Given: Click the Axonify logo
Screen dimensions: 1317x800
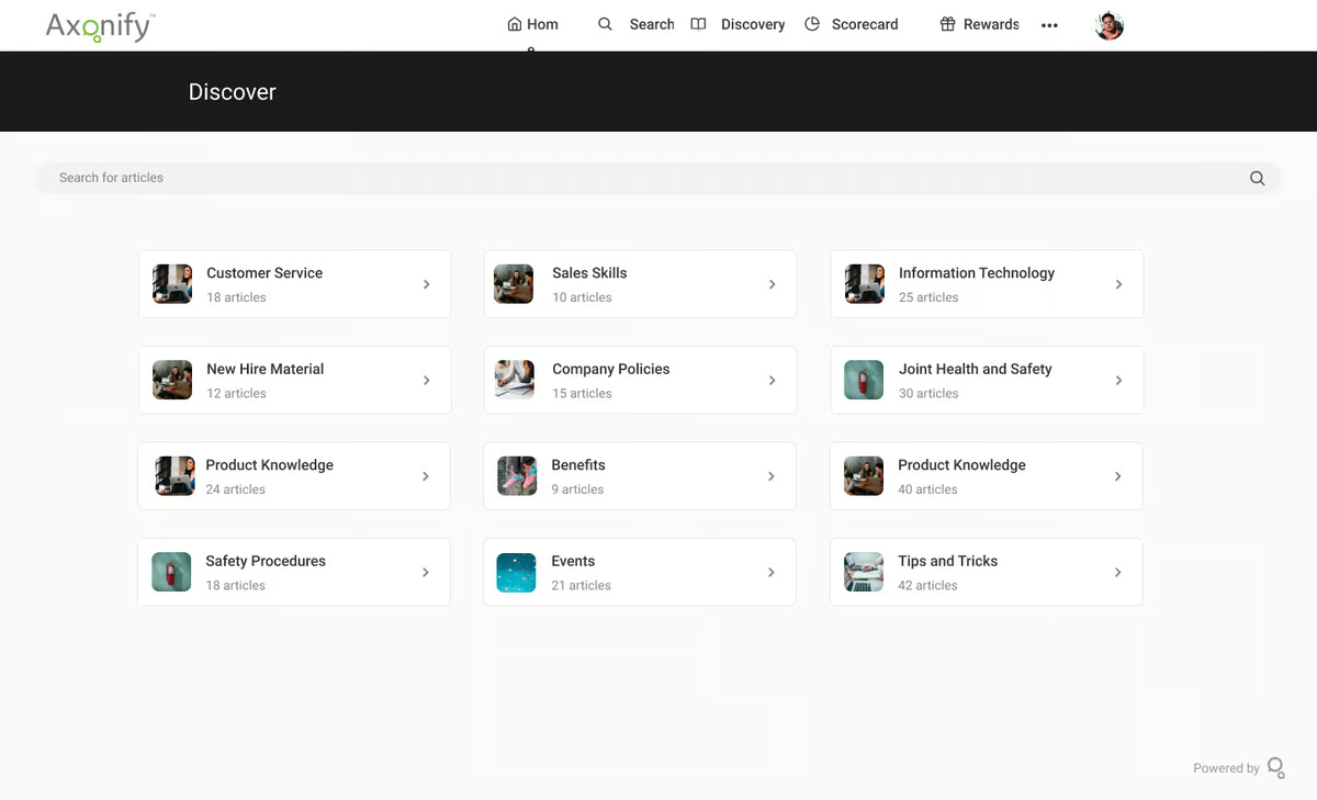Looking at the screenshot, I should click(x=100, y=26).
